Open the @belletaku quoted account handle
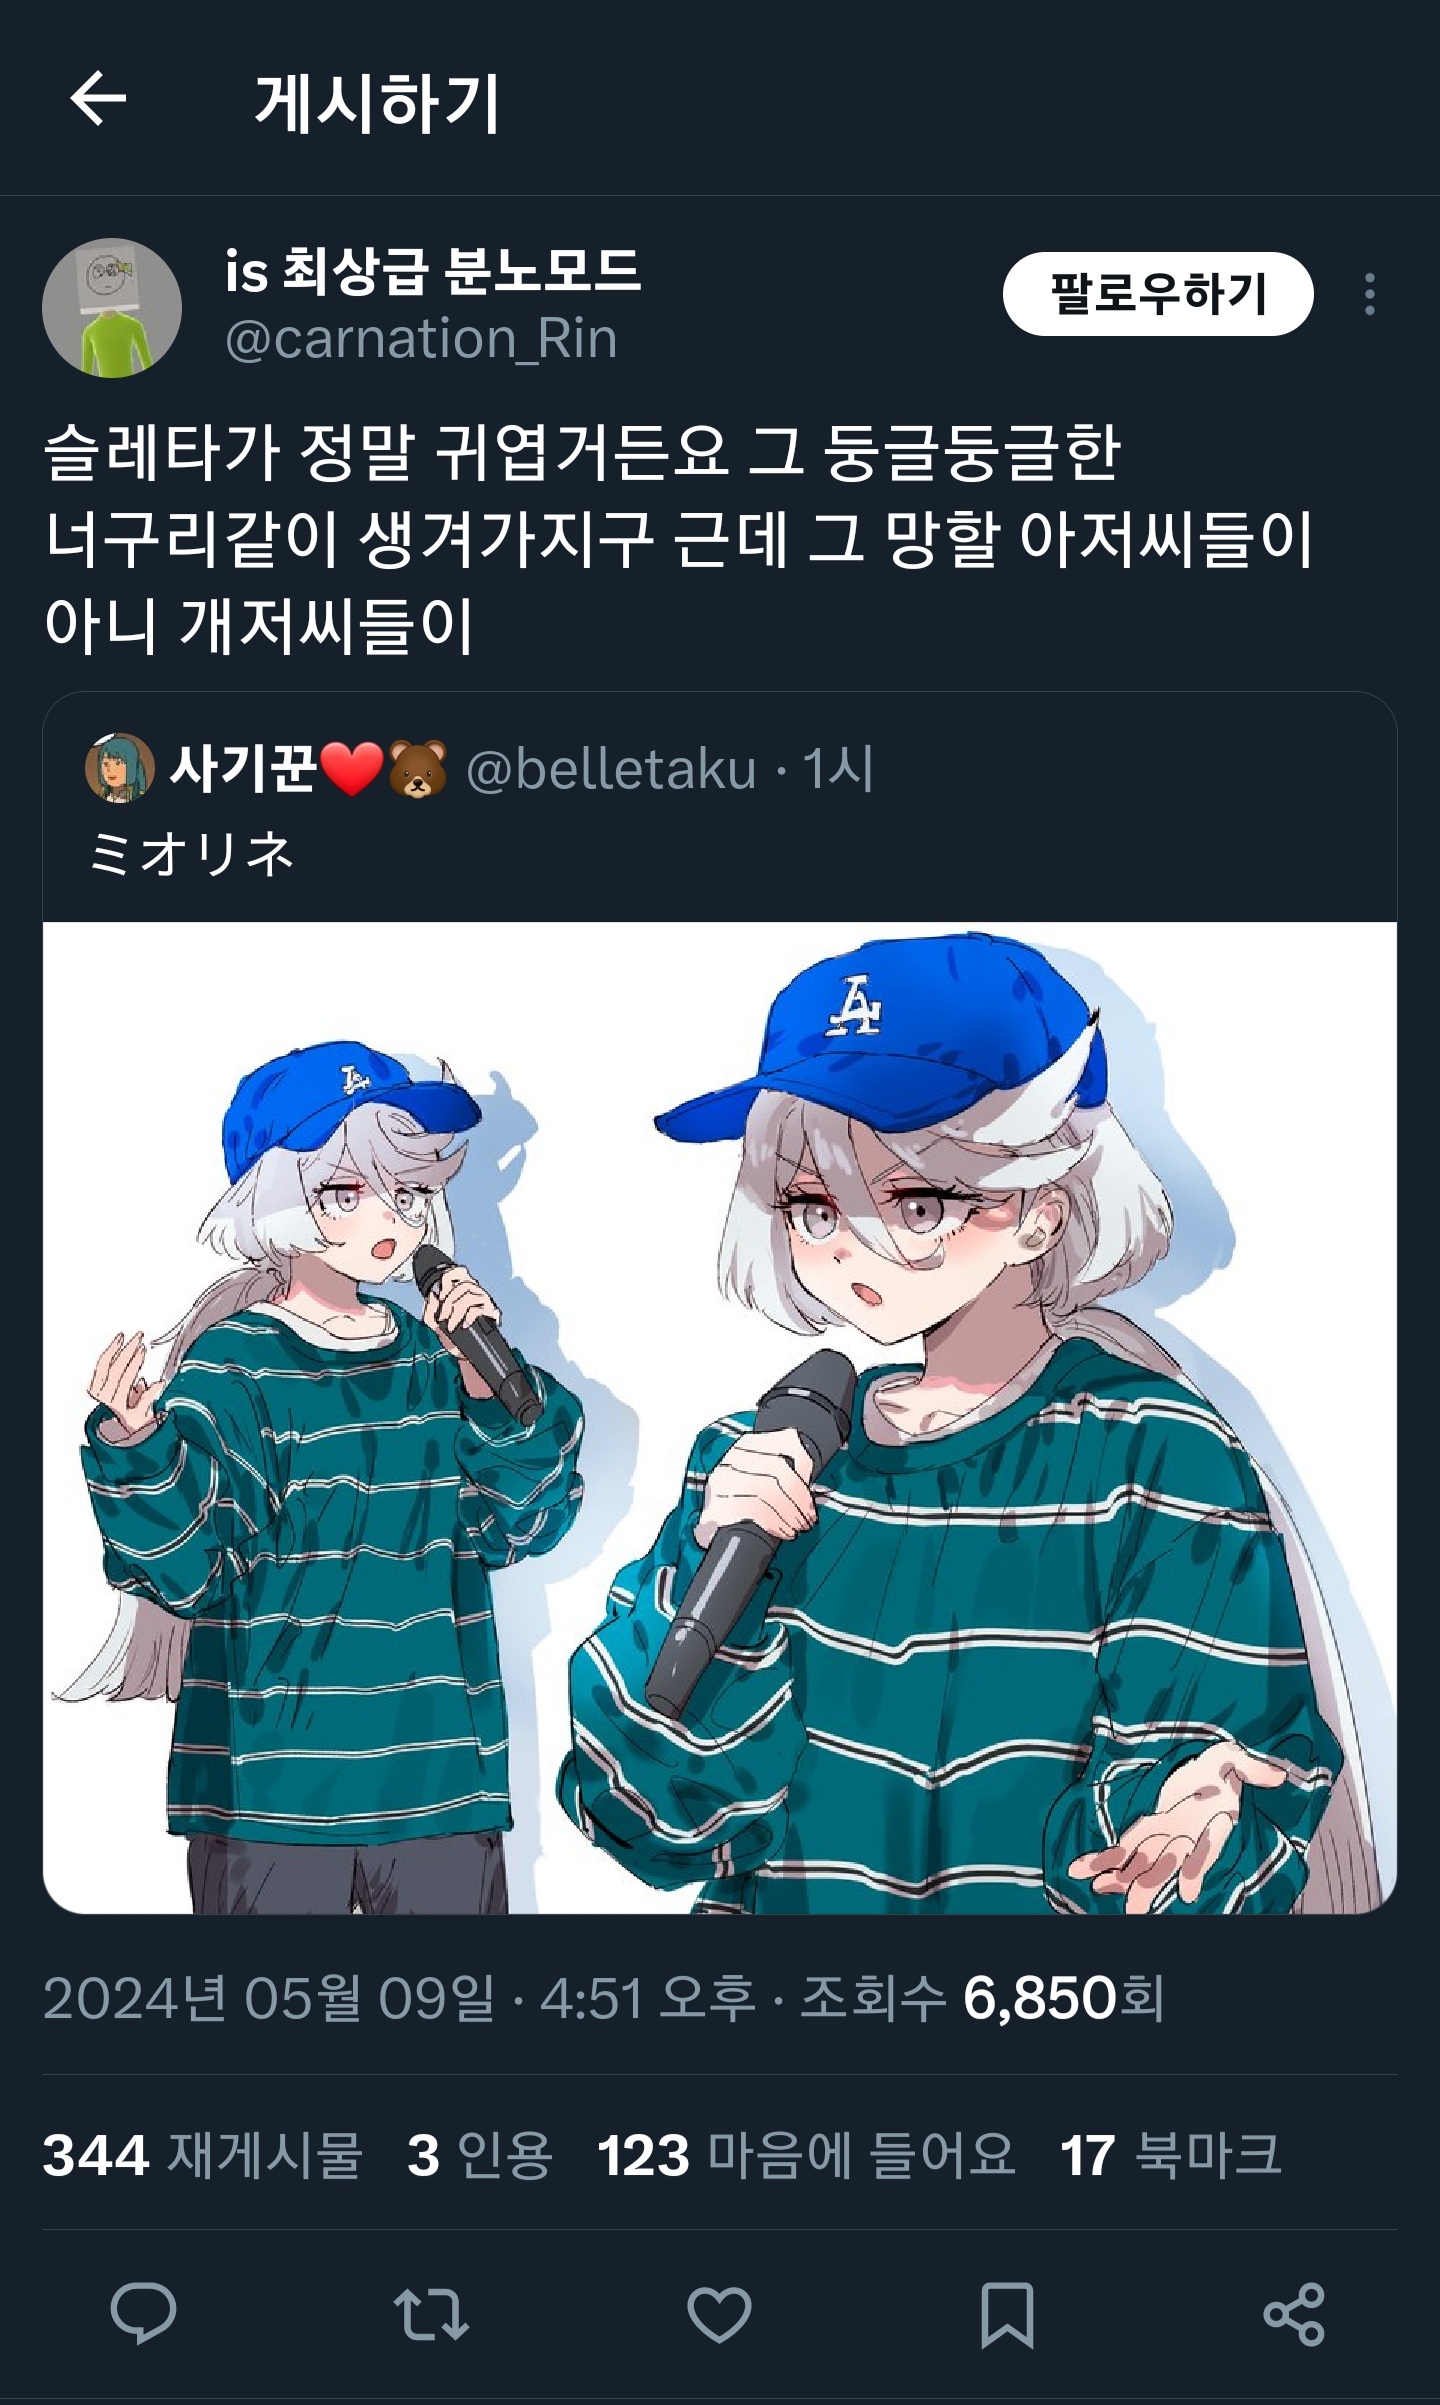This screenshot has width=1440, height=2405. [x=611, y=769]
